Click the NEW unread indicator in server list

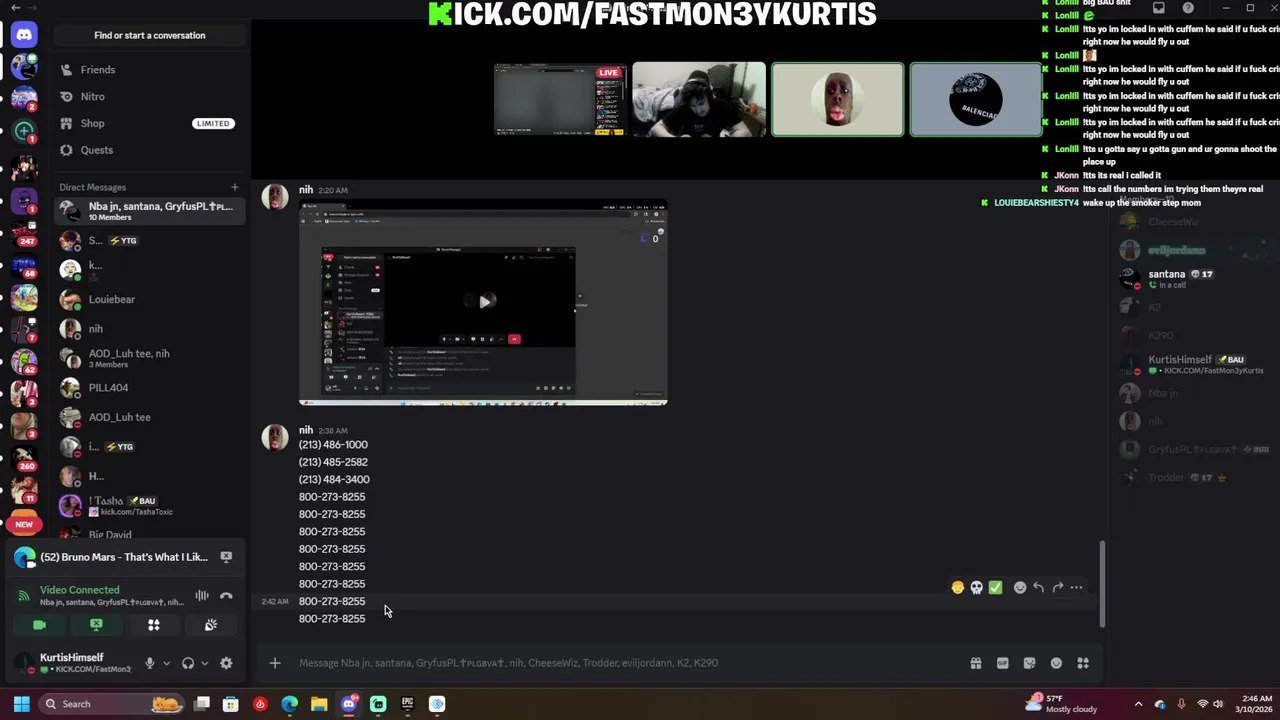(24, 524)
